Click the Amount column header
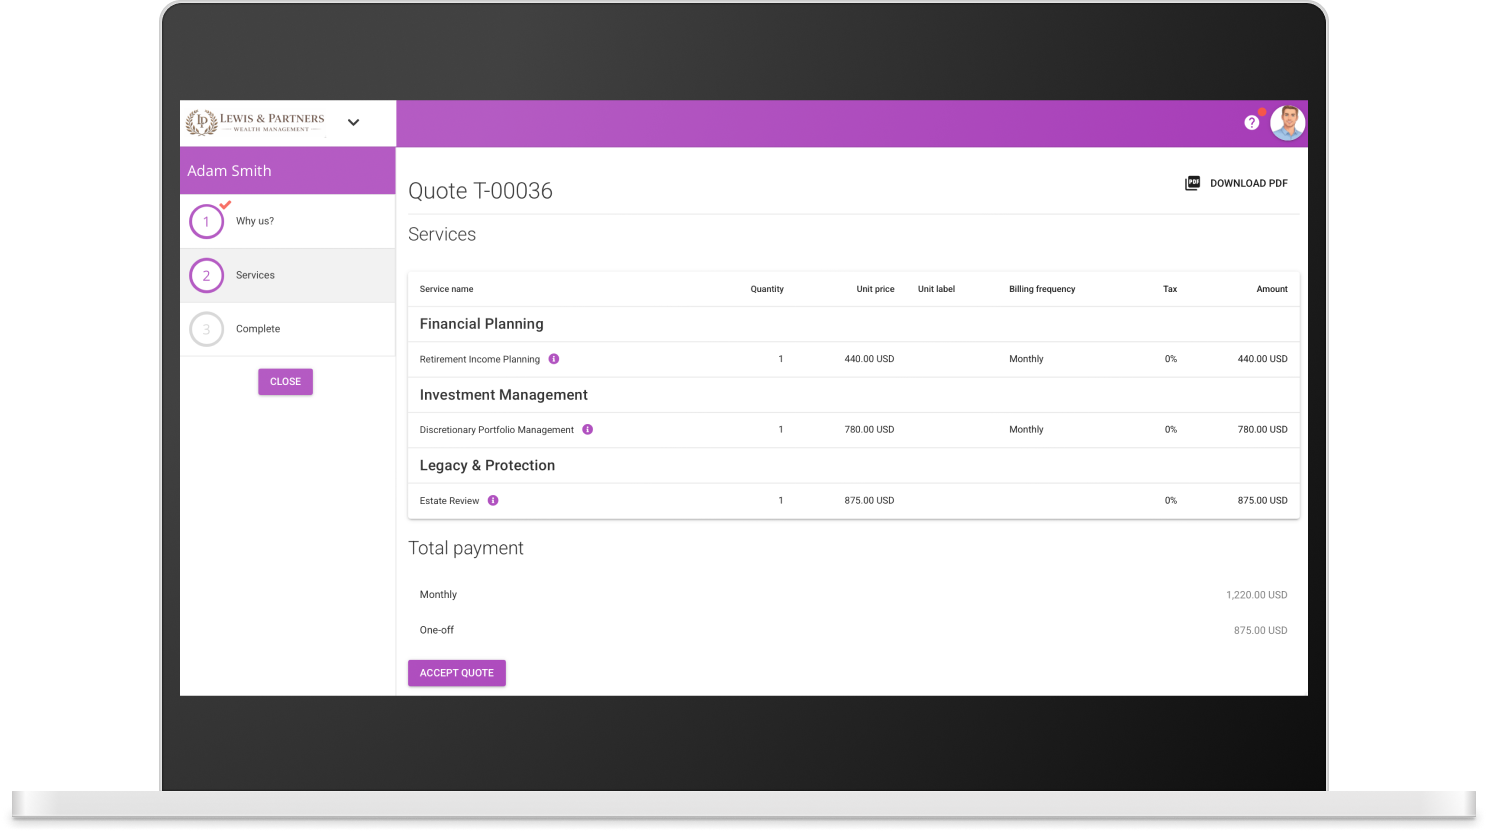Screen dimensions: 1488x831 [x=1271, y=289]
